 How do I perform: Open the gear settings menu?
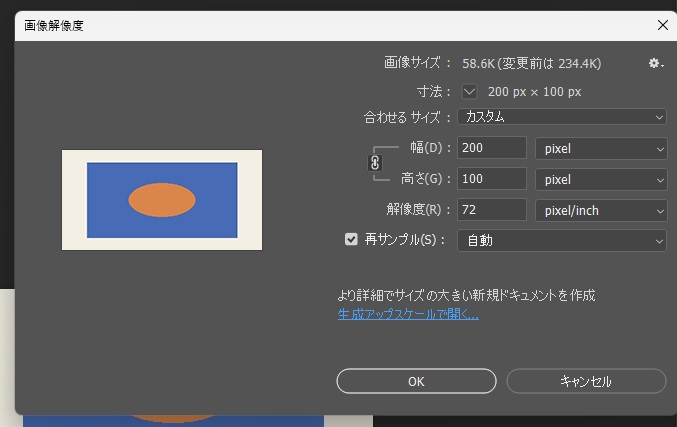click(656, 63)
